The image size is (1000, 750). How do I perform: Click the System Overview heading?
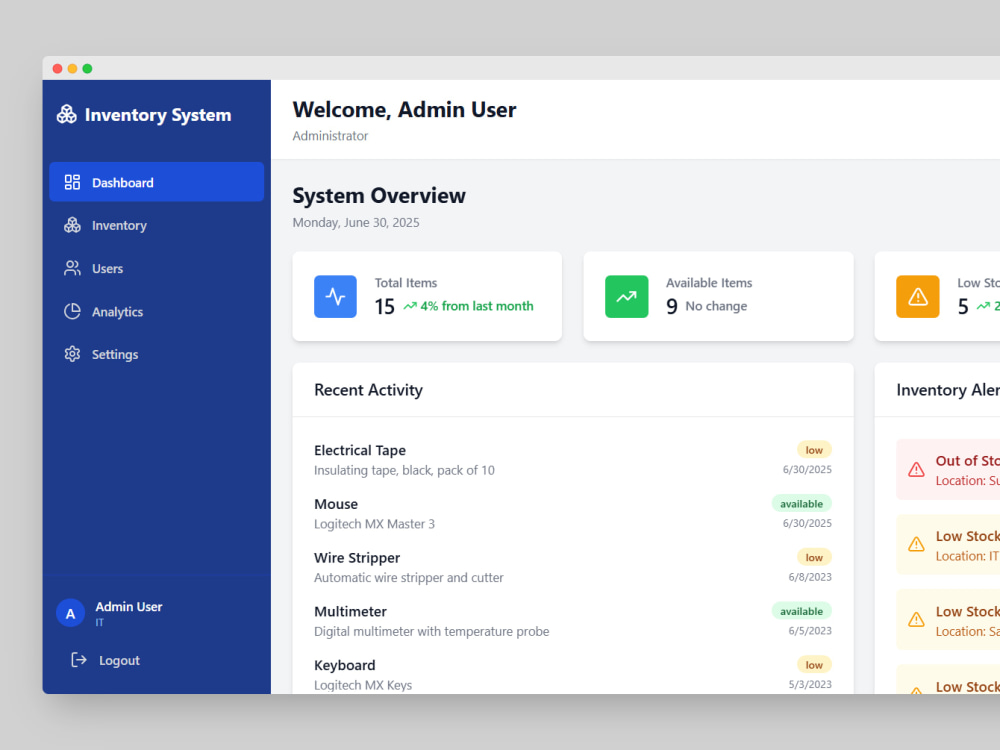coord(379,195)
